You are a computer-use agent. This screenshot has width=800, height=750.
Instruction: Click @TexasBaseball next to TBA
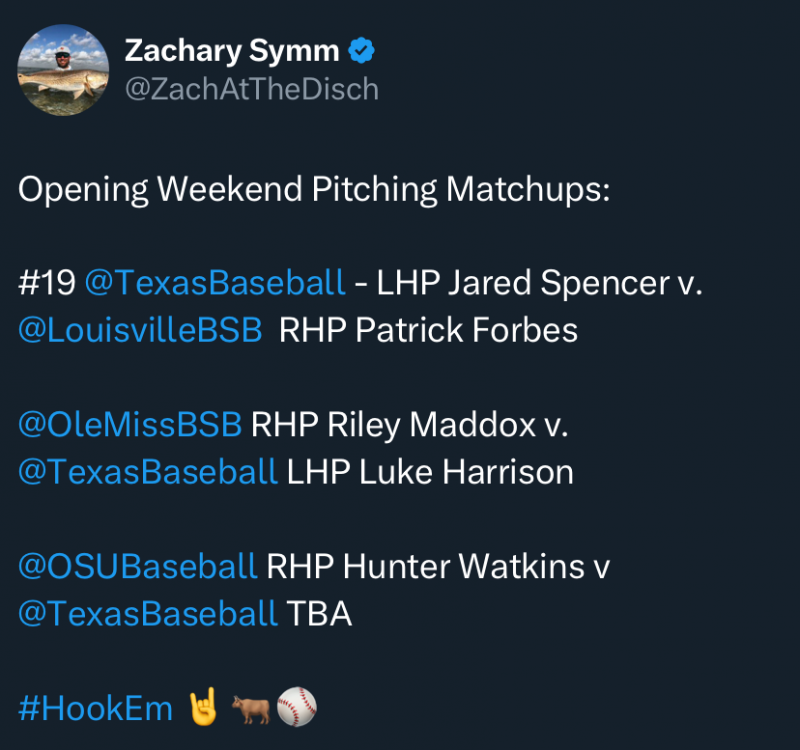click(x=148, y=613)
